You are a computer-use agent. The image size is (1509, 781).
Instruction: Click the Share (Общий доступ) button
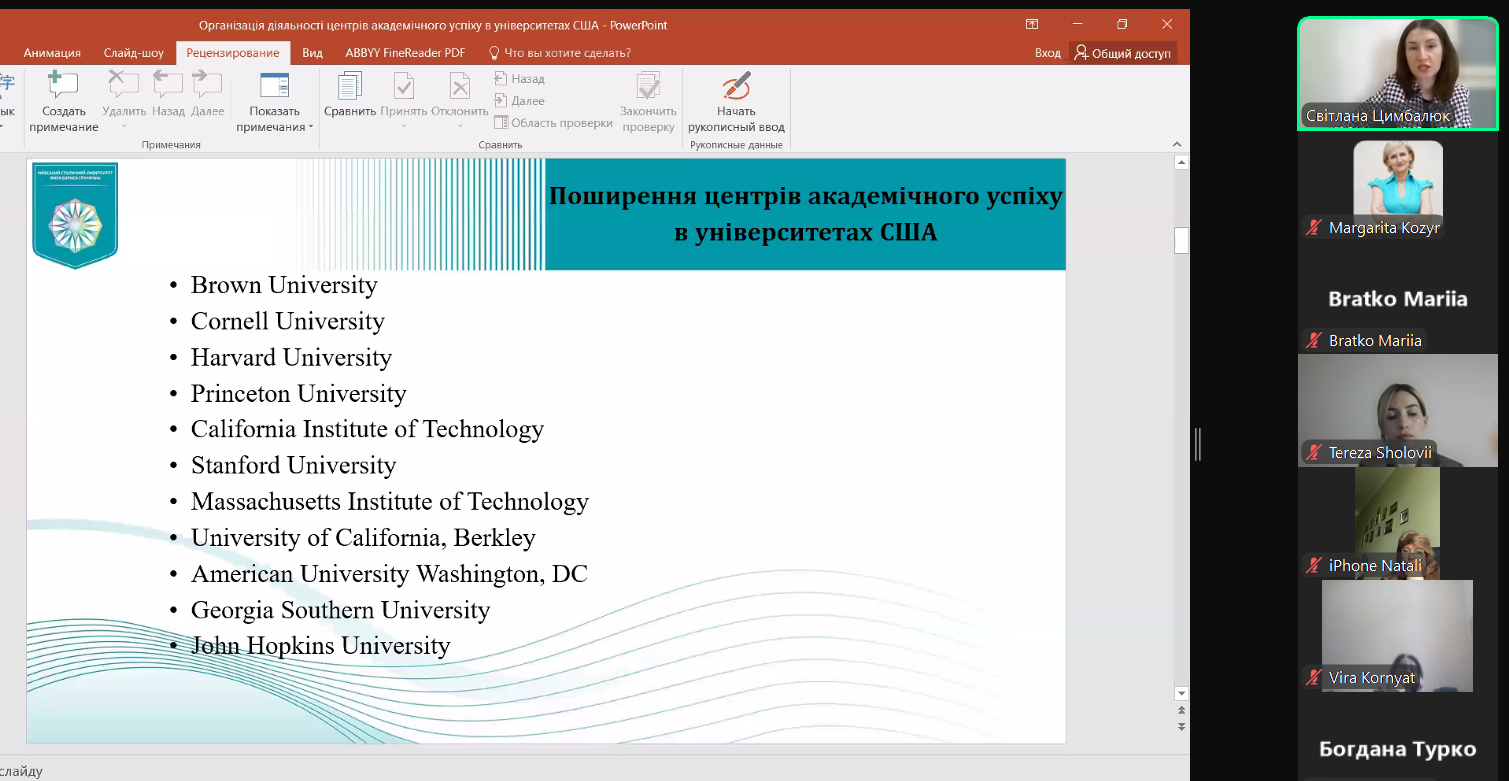tap(1122, 53)
